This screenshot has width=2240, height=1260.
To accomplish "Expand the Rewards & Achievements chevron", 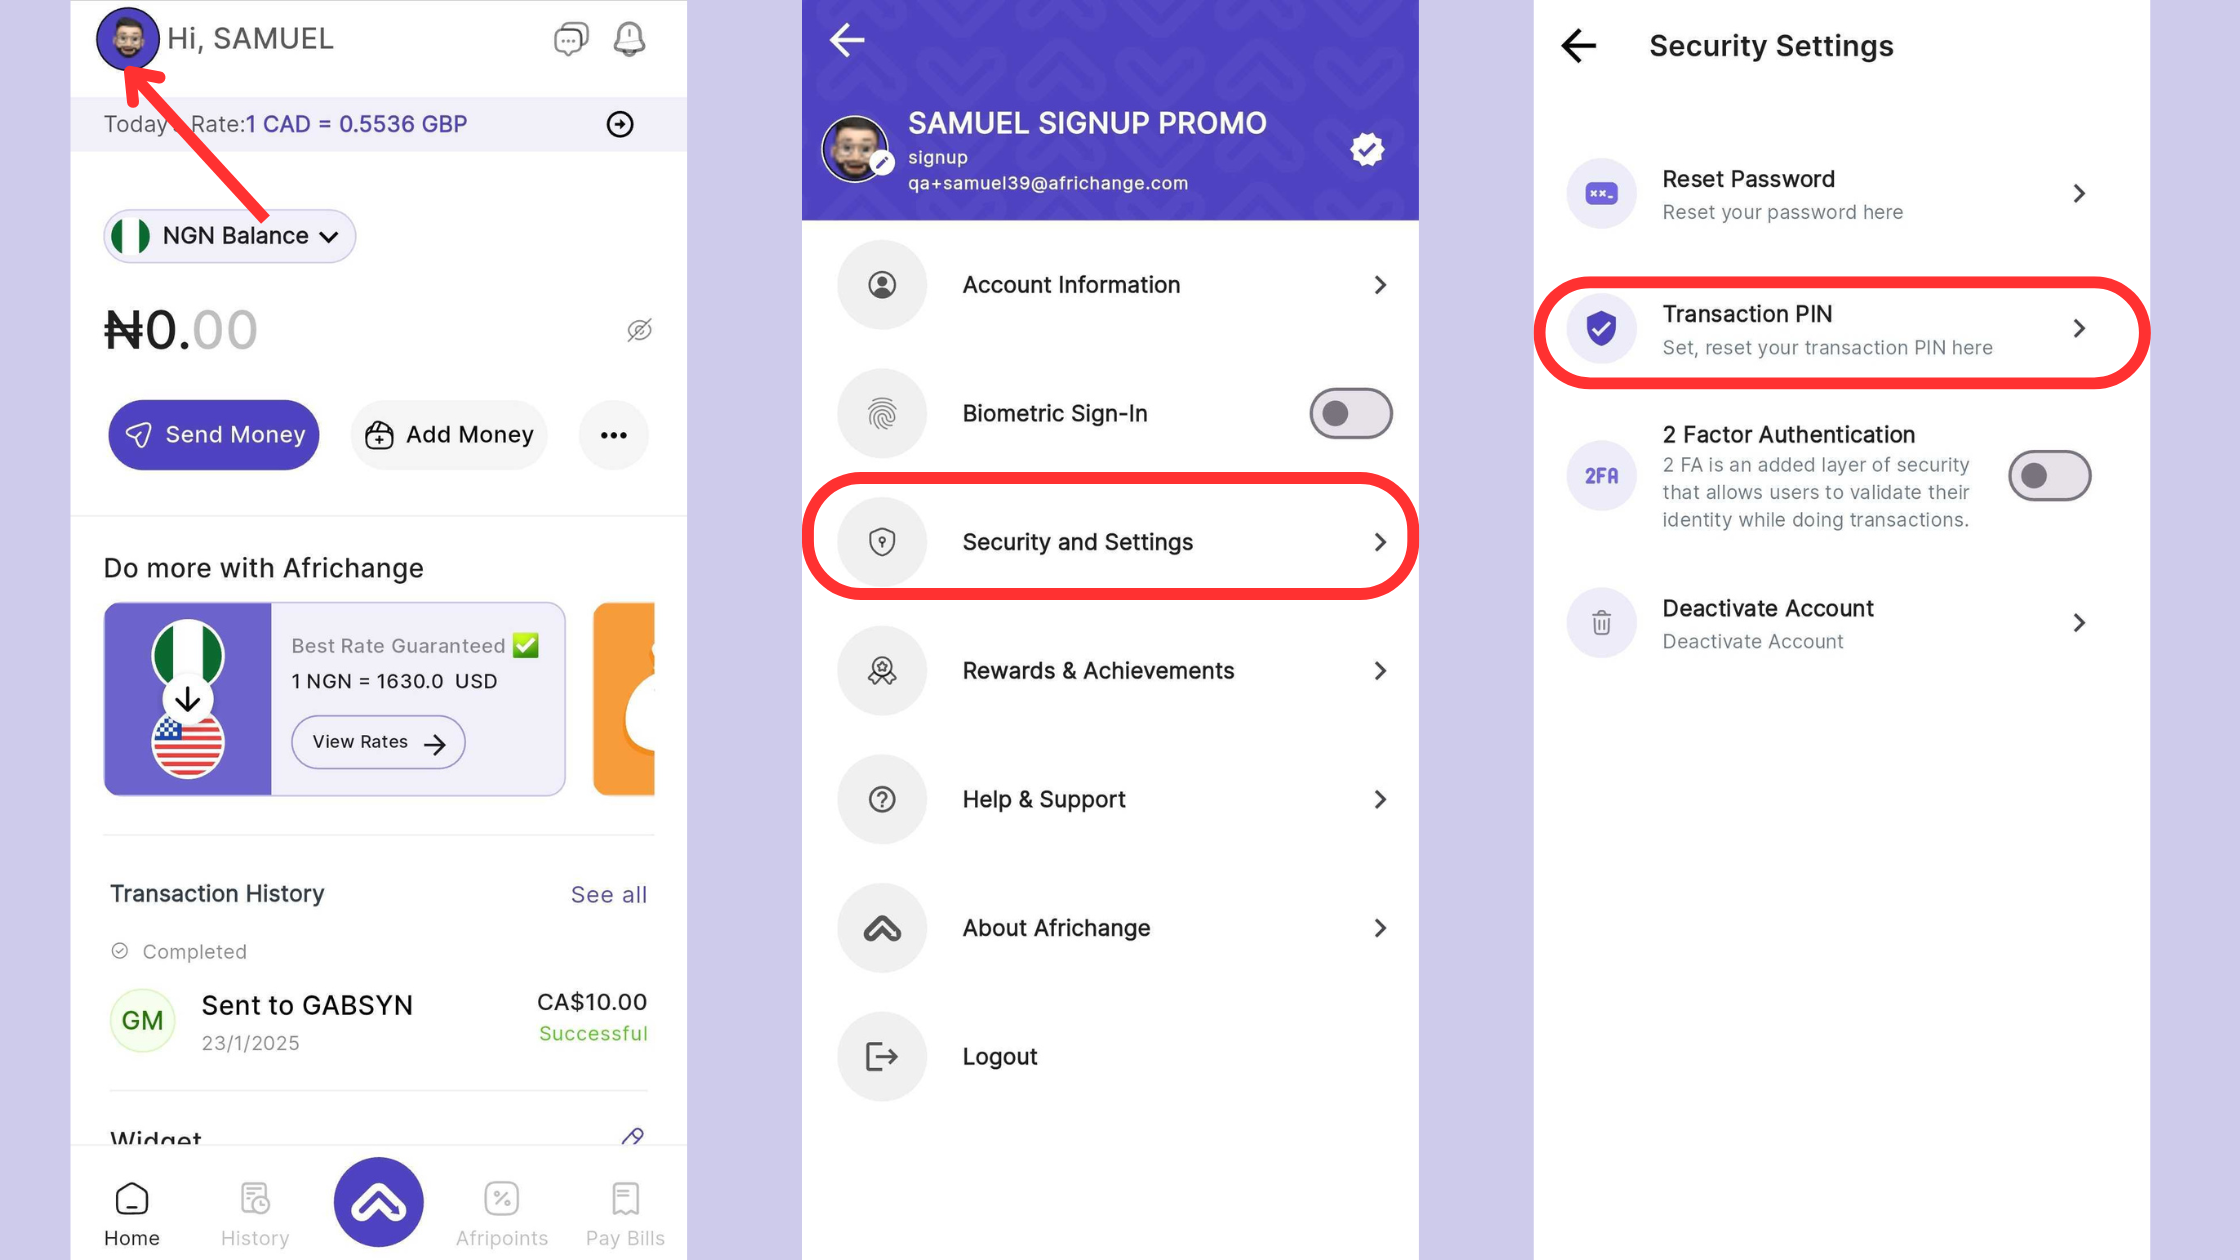I will [x=1380, y=671].
